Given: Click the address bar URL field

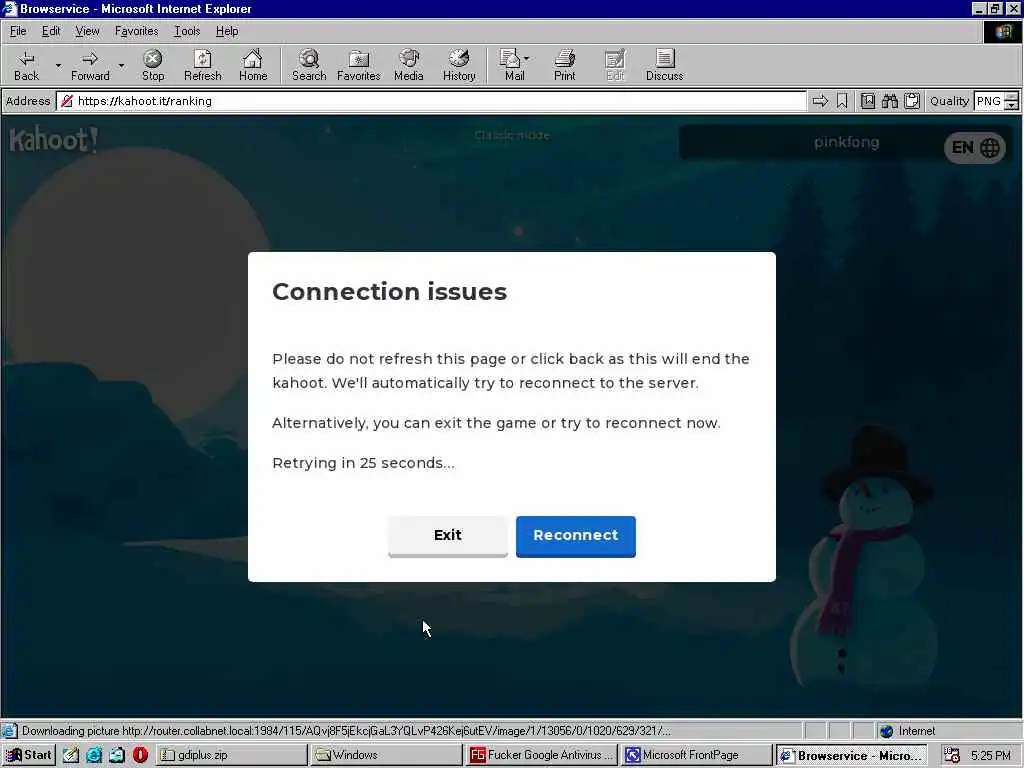Looking at the screenshot, I should point(431,101).
